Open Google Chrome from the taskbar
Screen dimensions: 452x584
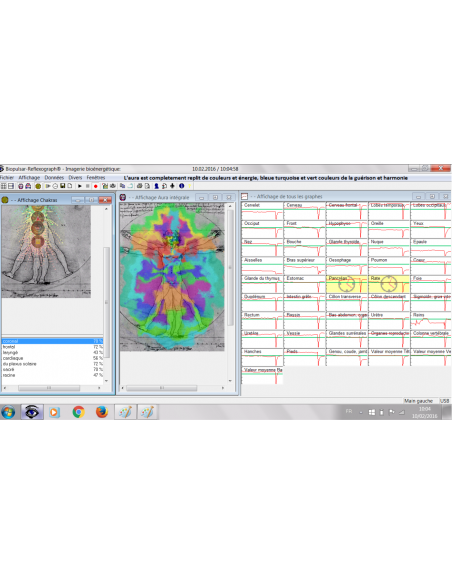78,412
